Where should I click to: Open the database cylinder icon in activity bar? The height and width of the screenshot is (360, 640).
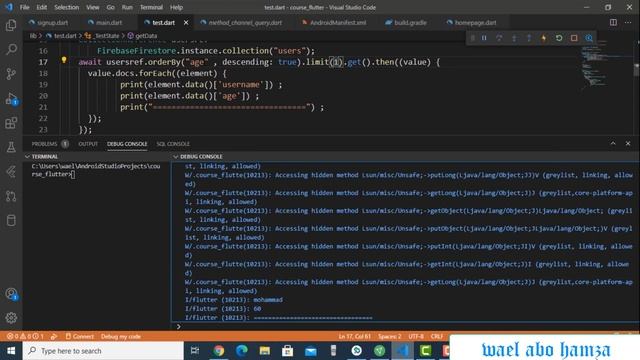11,220
